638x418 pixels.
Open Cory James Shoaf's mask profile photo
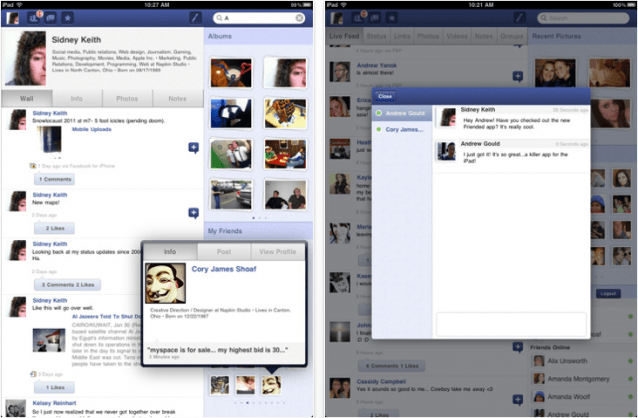click(165, 283)
